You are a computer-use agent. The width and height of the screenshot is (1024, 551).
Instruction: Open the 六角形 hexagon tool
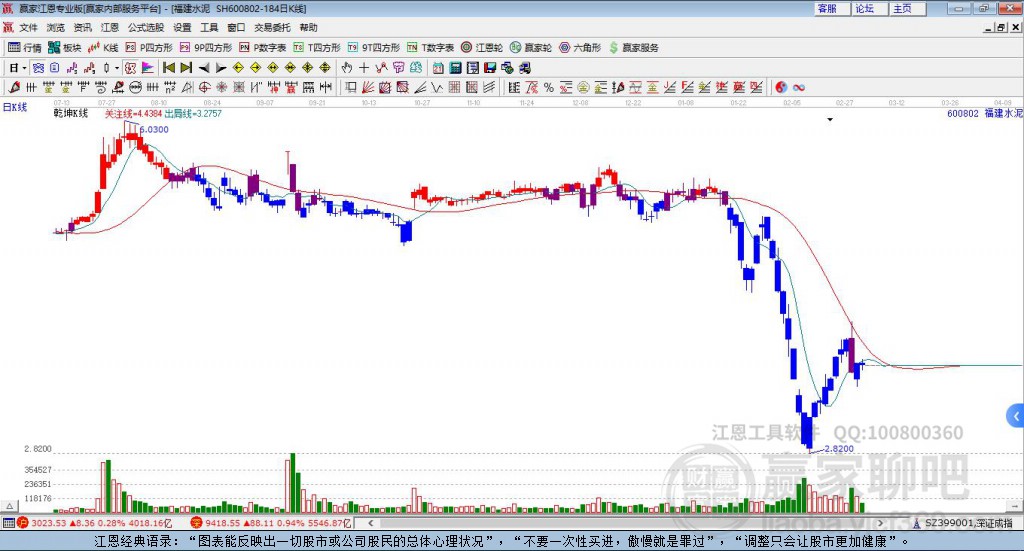click(x=580, y=48)
